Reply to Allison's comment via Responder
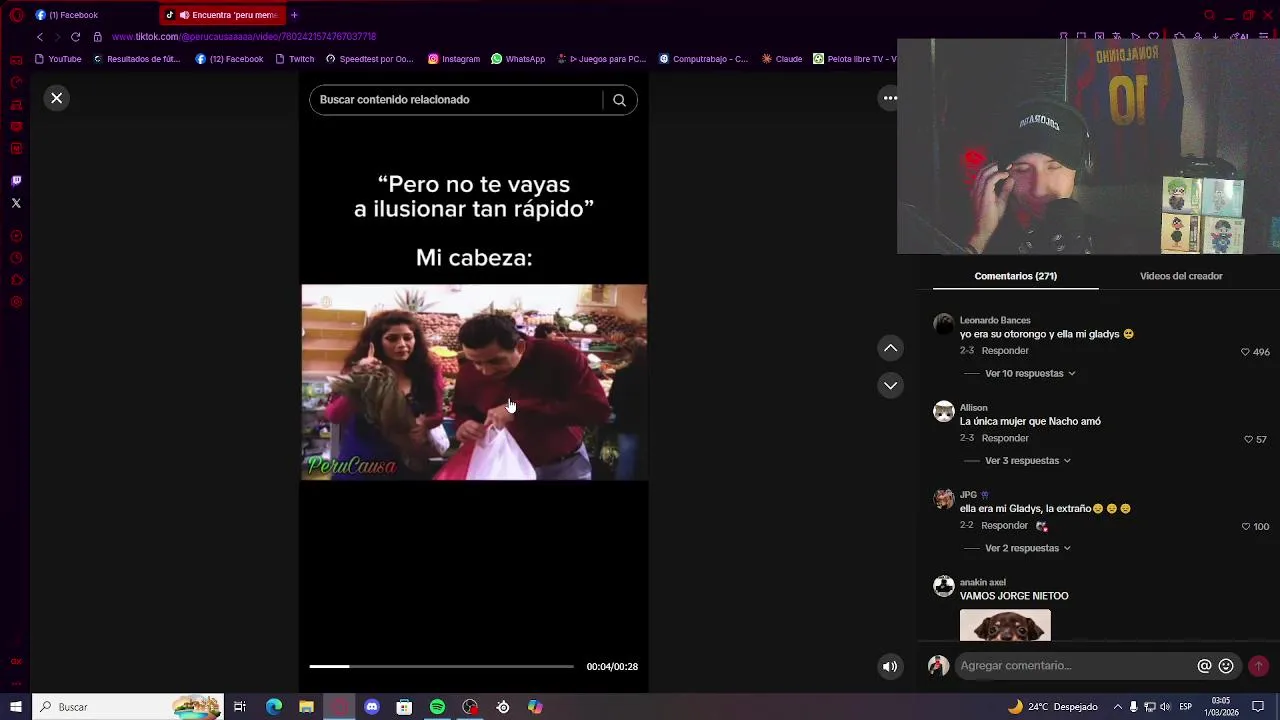 [x=1005, y=438]
